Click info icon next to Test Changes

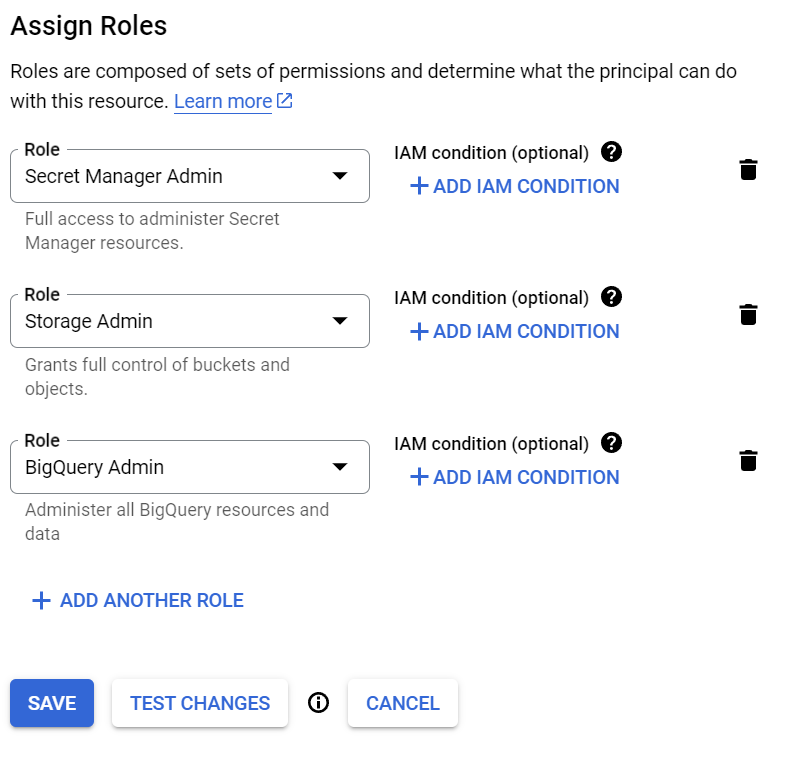318,703
